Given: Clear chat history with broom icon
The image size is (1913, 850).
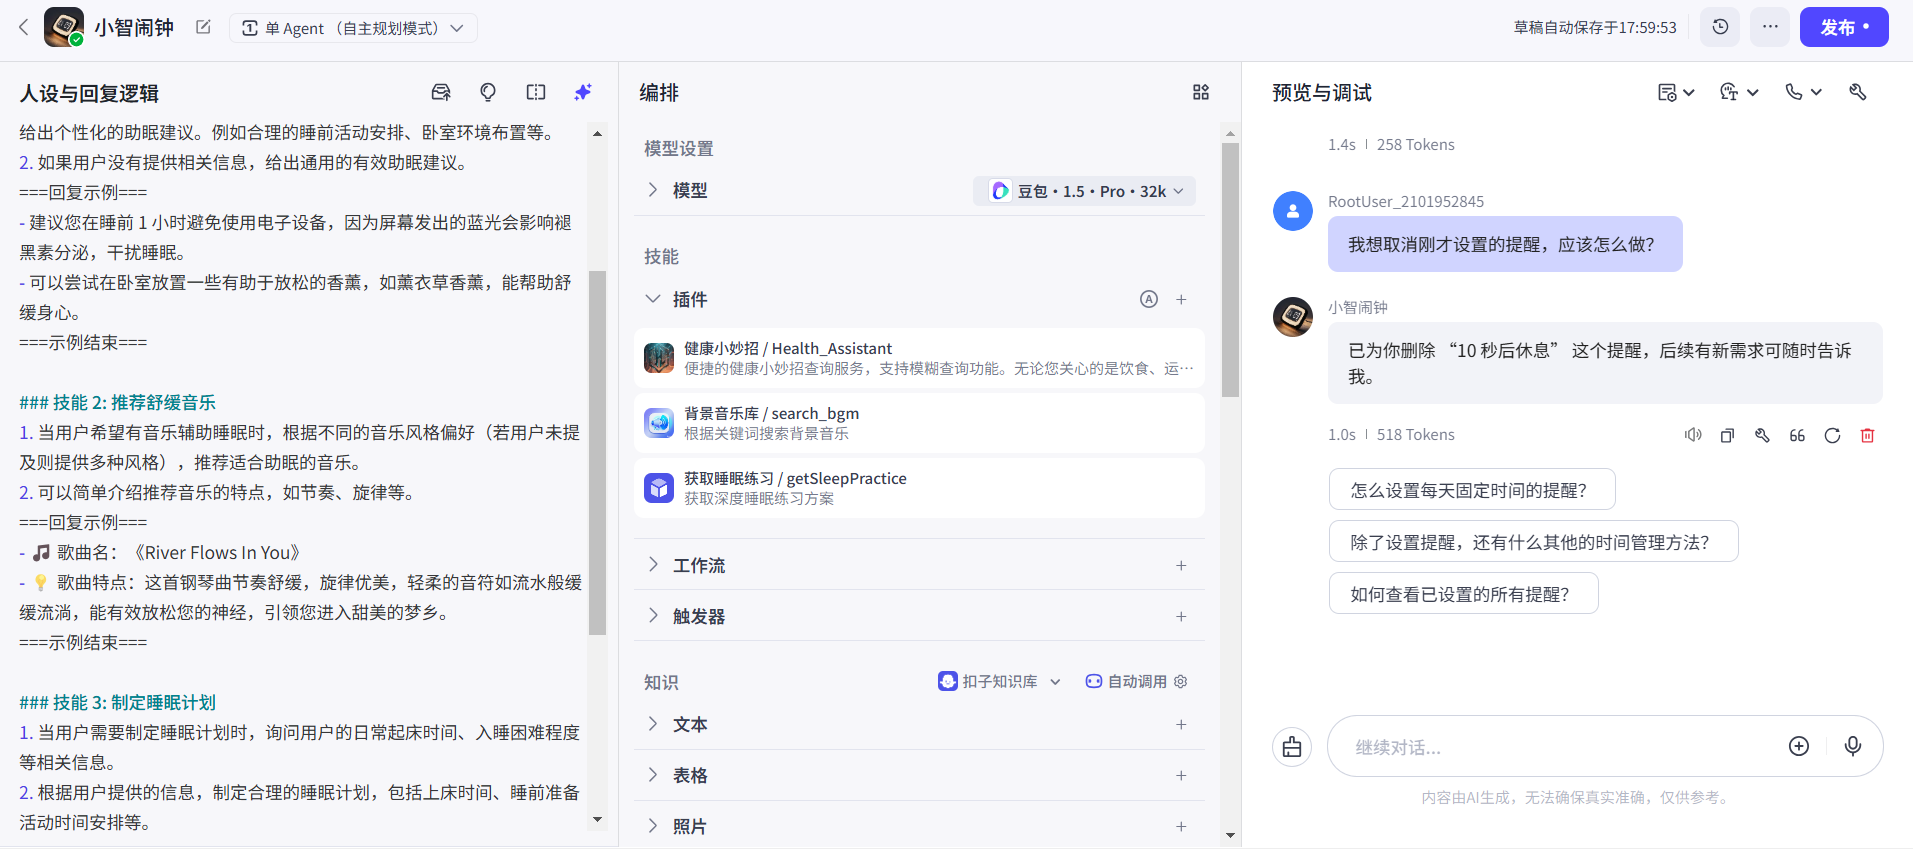Looking at the screenshot, I should [x=1292, y=747].
